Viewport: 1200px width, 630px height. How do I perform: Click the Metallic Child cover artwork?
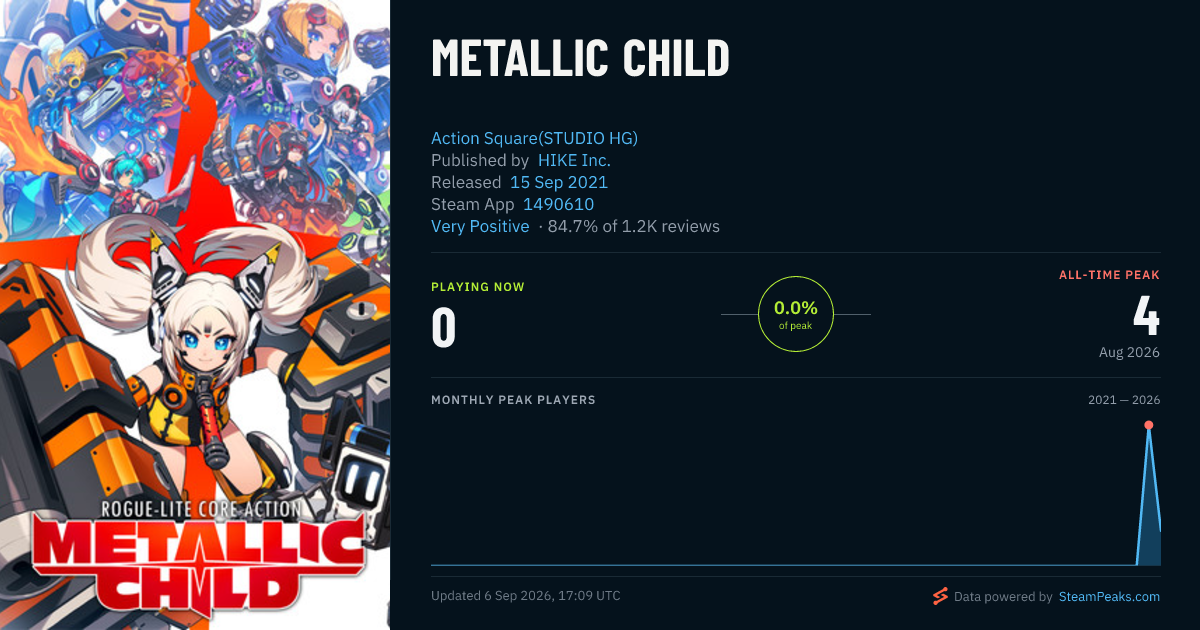pyautogui.click(x=195, y=315)
